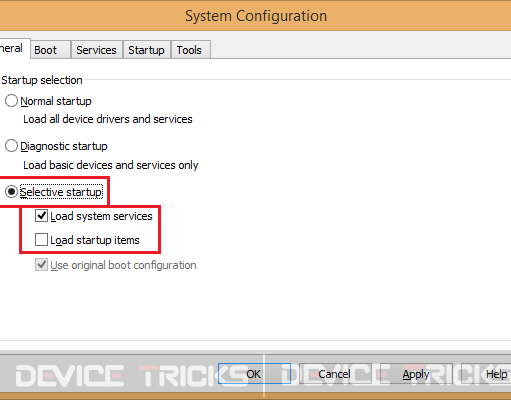Viewport: 511px width, 400px height.
Task: Click the greyed-out Use original boot configuration checkbox
Action: [x=41, y=265]
